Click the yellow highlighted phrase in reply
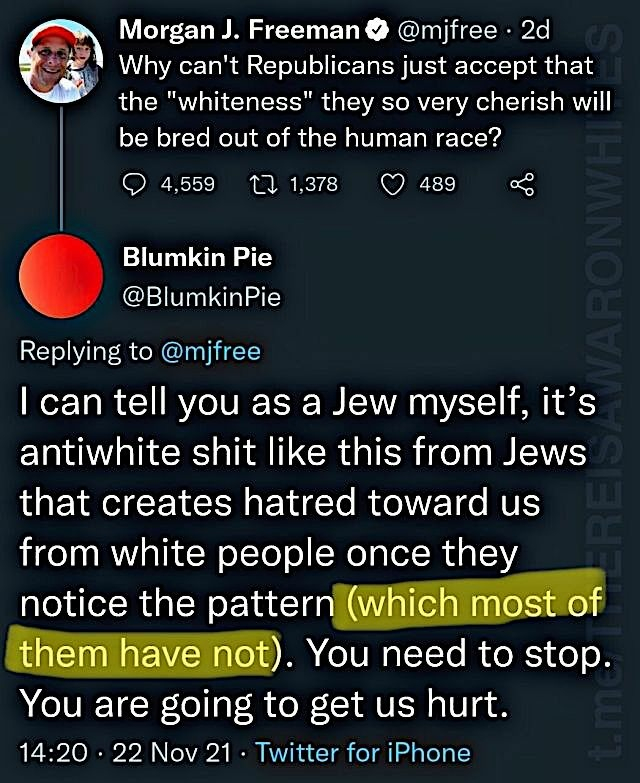Viewport: 640px width, 783px height. 310,628
